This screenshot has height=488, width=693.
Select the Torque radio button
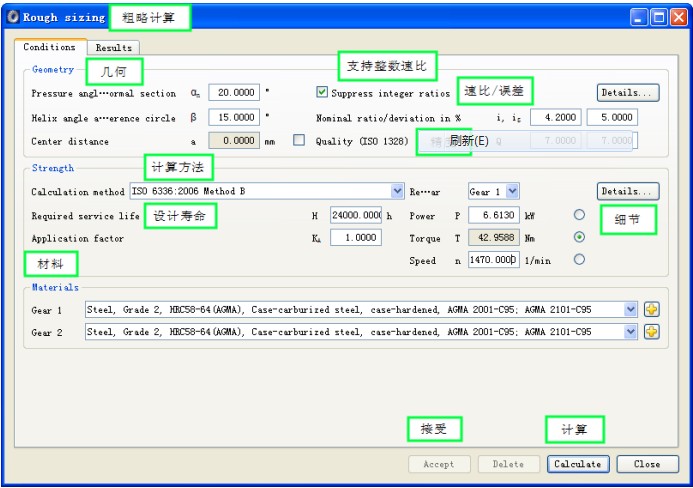[x=579, y=238]
